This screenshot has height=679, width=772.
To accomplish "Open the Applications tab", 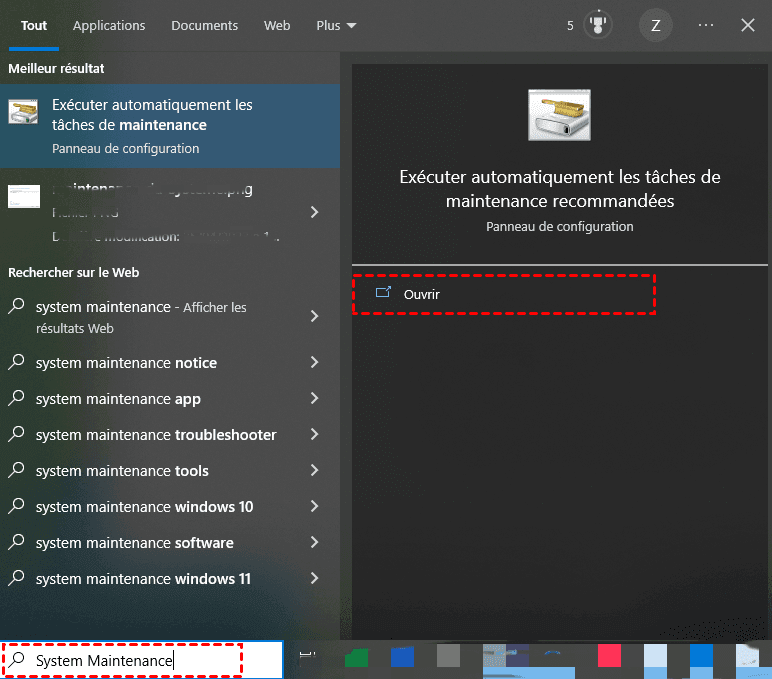I will tap(109, 26).
